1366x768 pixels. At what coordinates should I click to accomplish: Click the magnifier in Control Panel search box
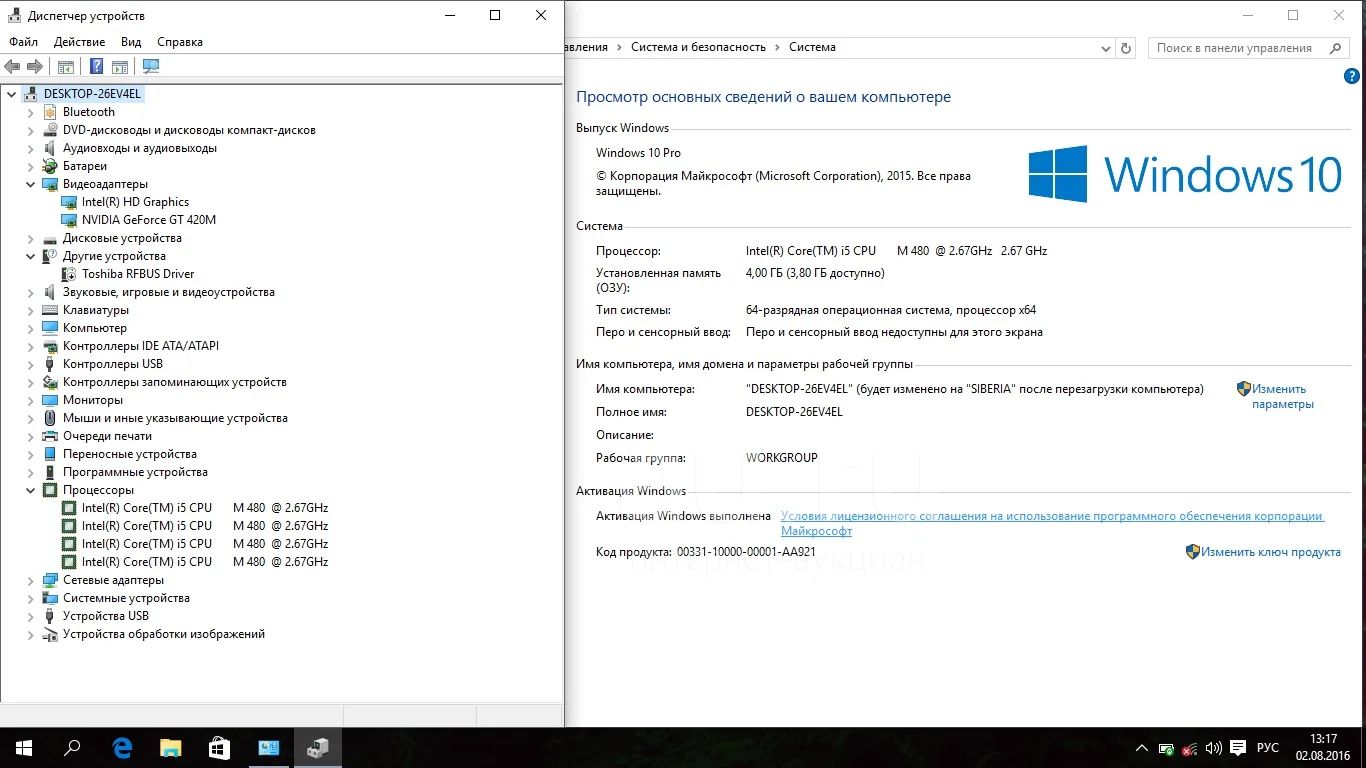pyautogui.click(x=1335, y=48)
